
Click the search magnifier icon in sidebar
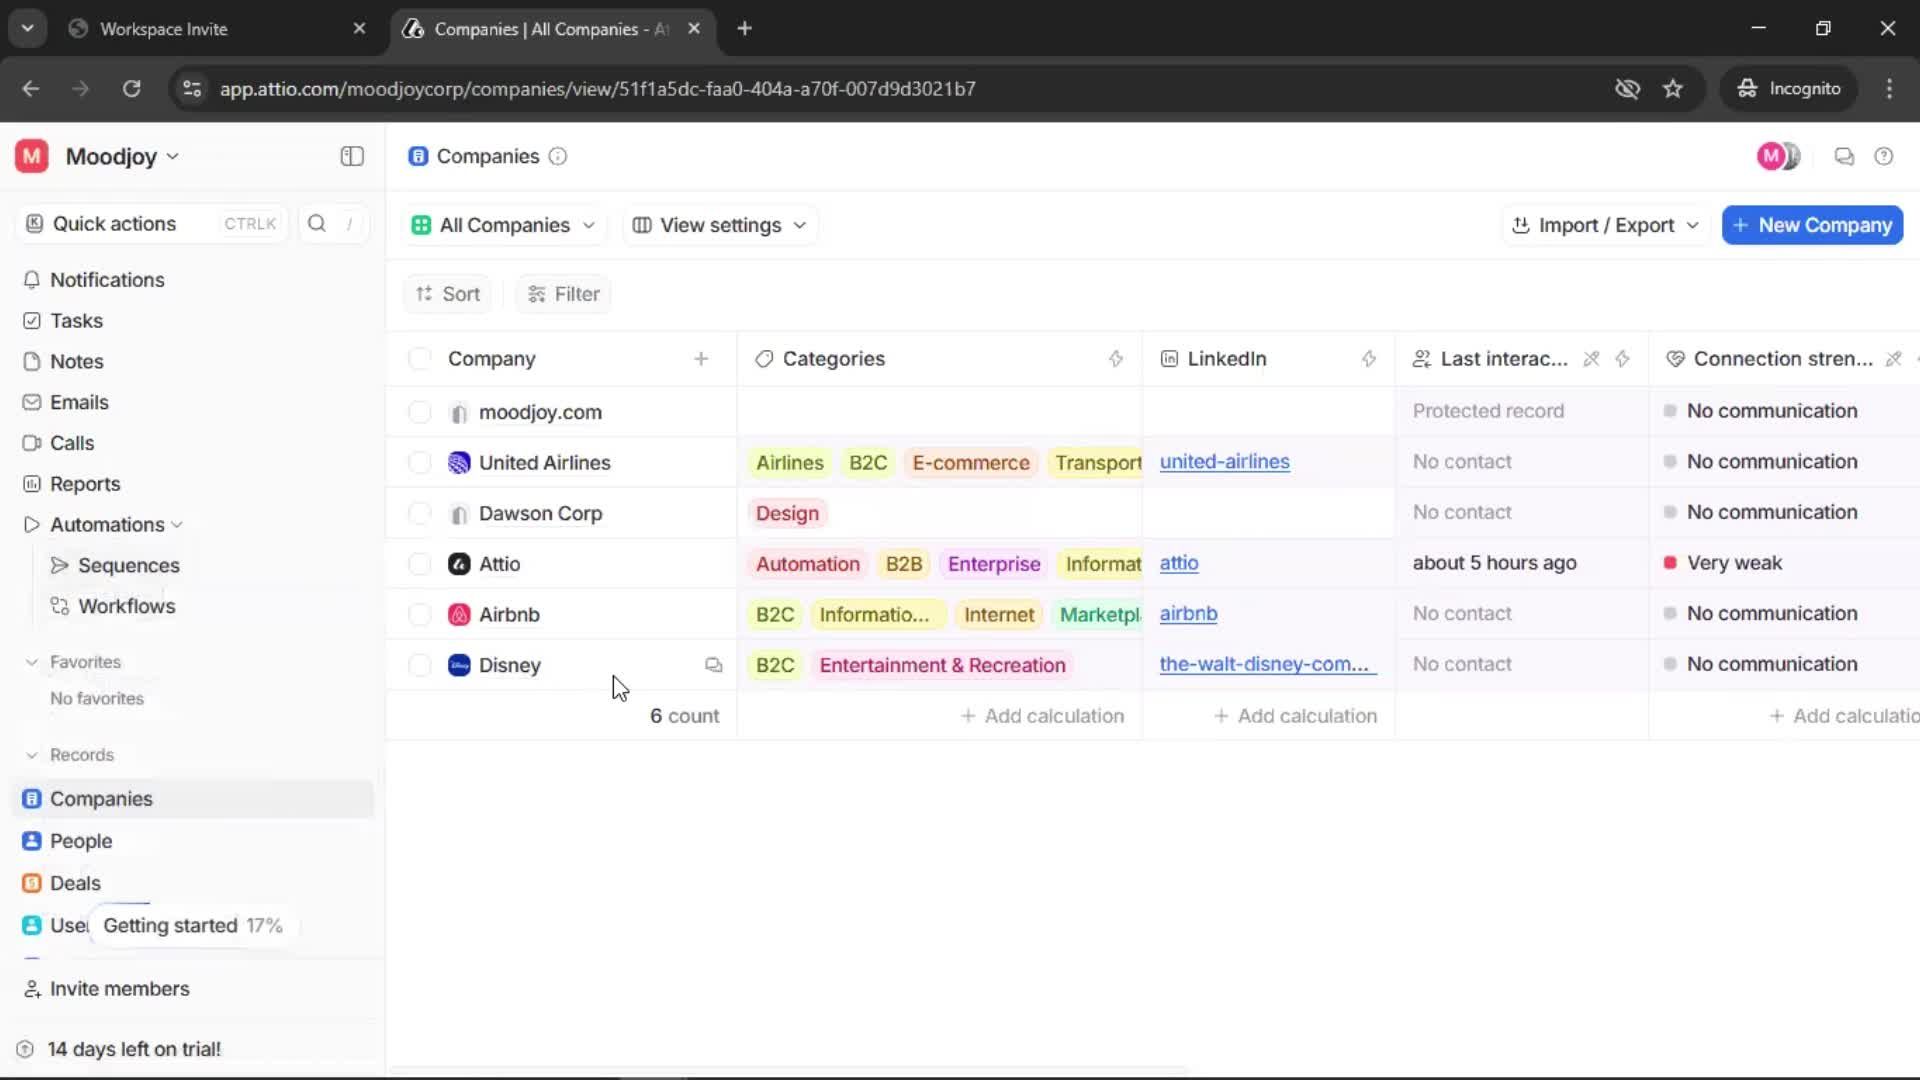(317, 223)
